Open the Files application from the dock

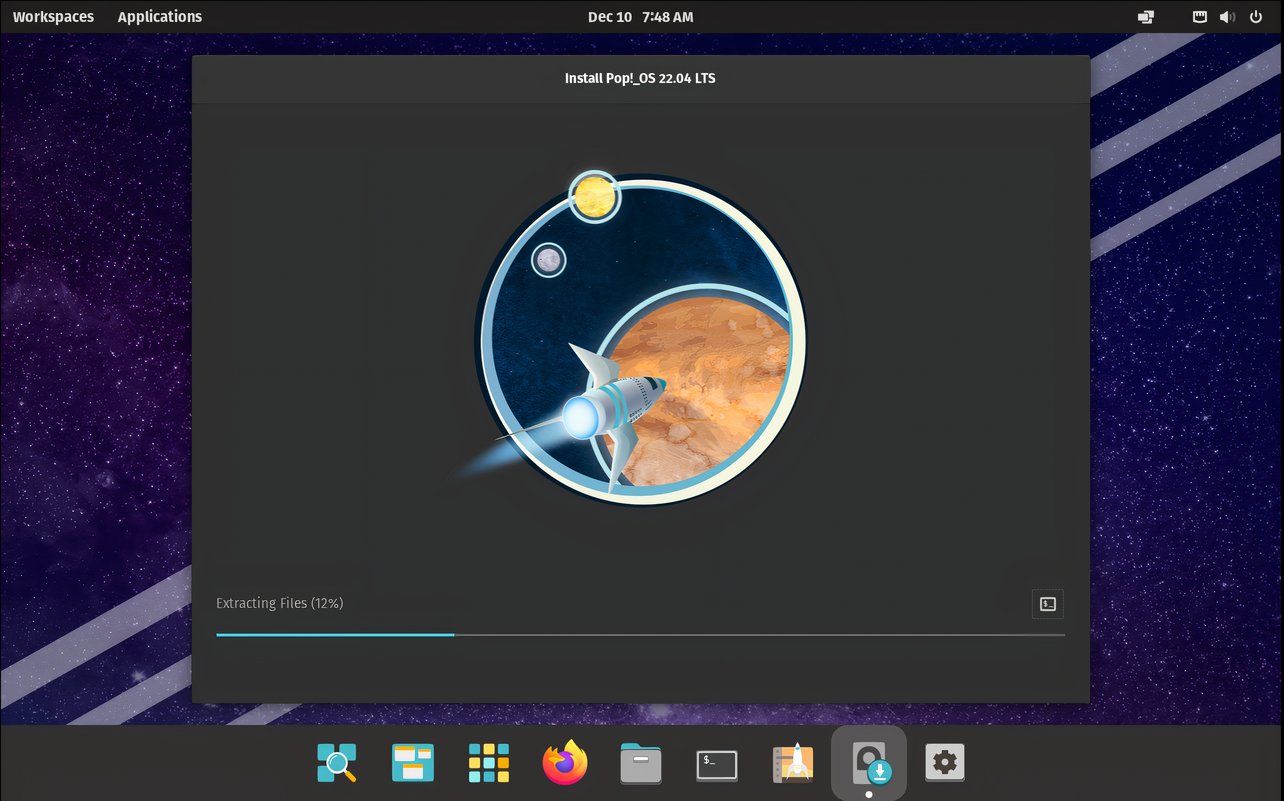(640, 761)
